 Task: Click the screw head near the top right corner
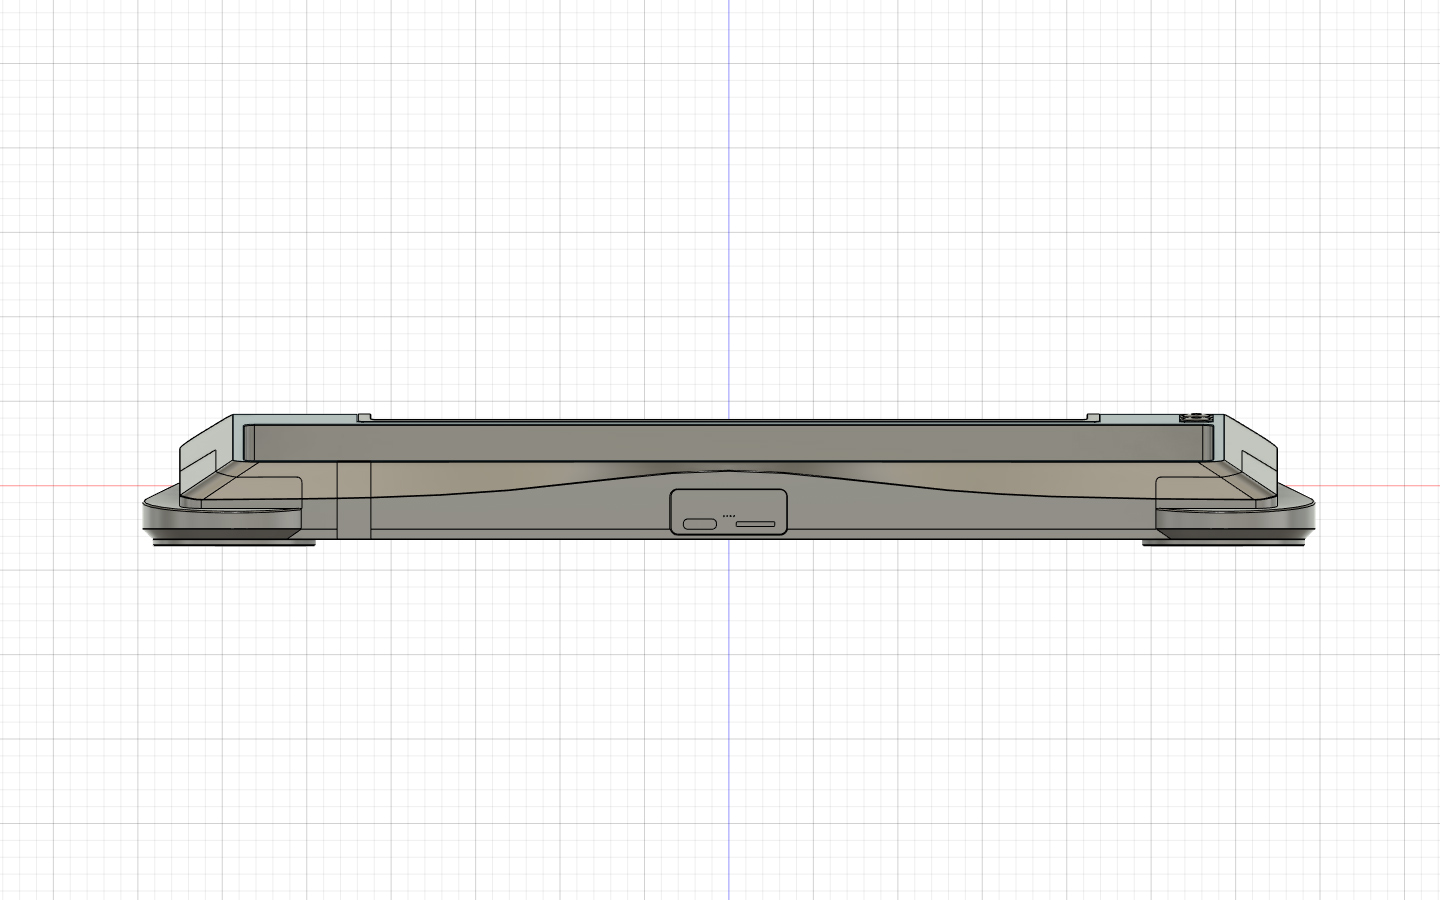1196,416
